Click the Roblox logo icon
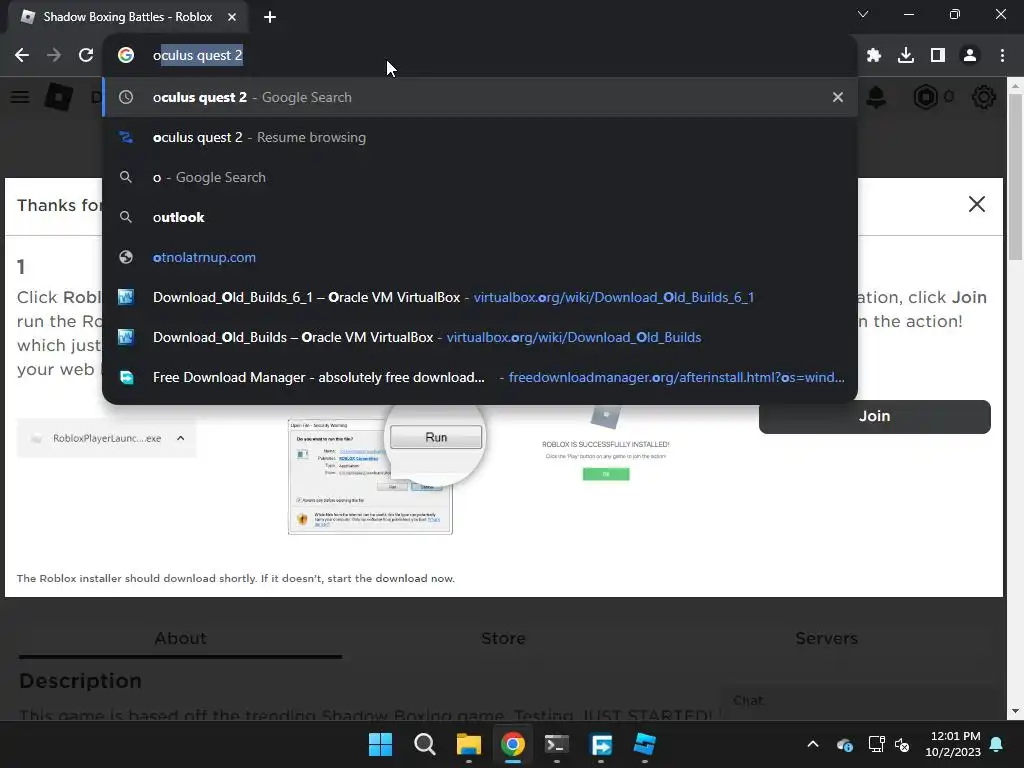 click(59, 97)
